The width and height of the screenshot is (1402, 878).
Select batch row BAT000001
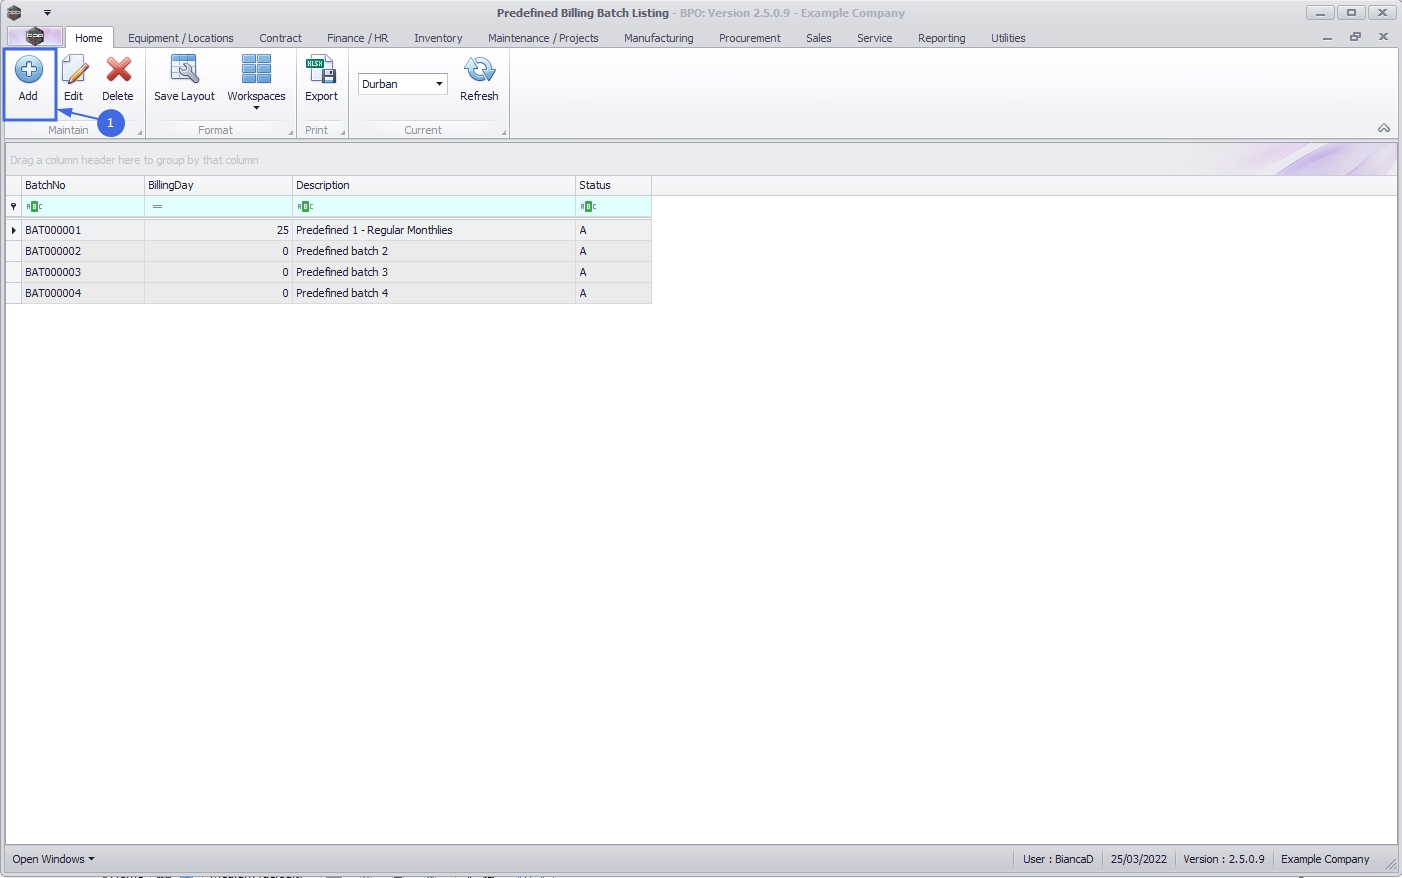[329, 230]
